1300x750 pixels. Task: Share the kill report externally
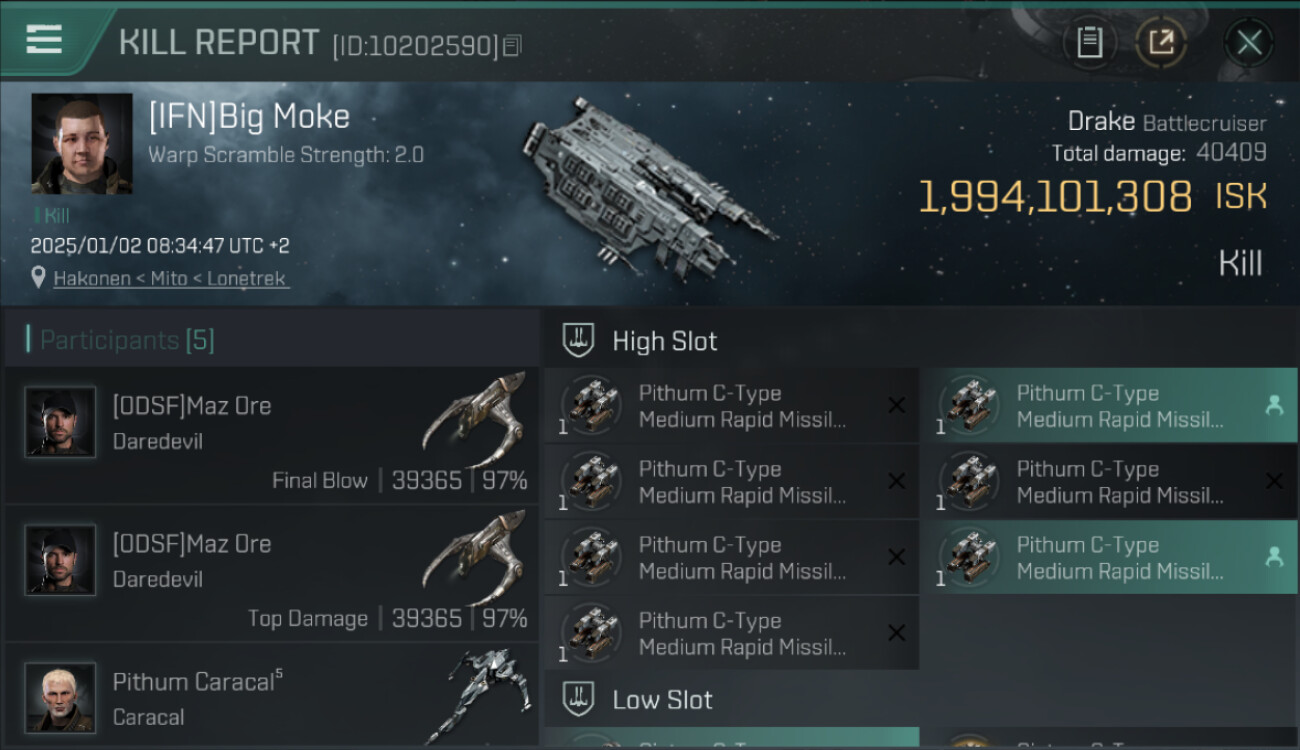click(1161, 42)
